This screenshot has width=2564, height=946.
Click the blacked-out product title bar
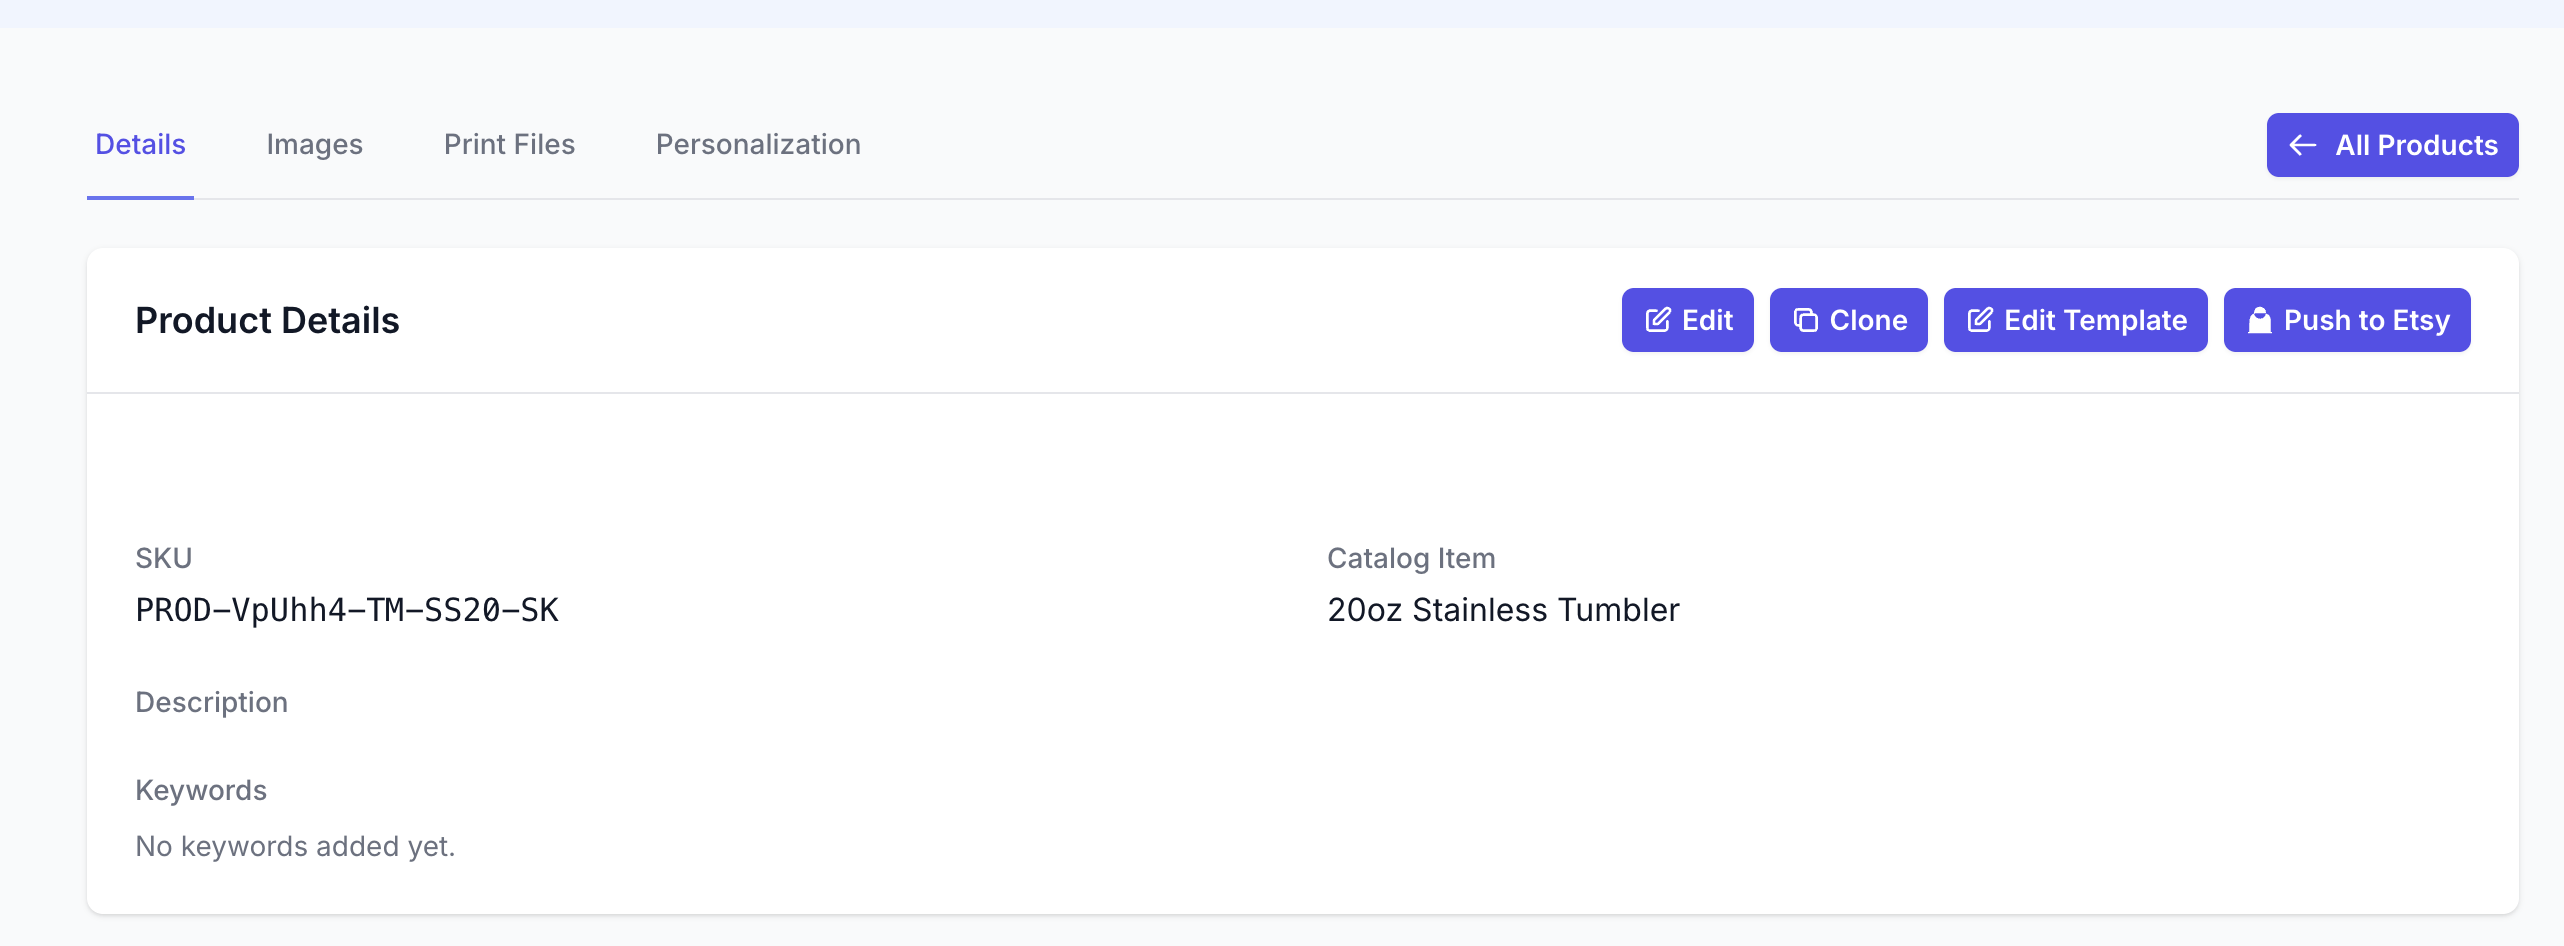1045,475
